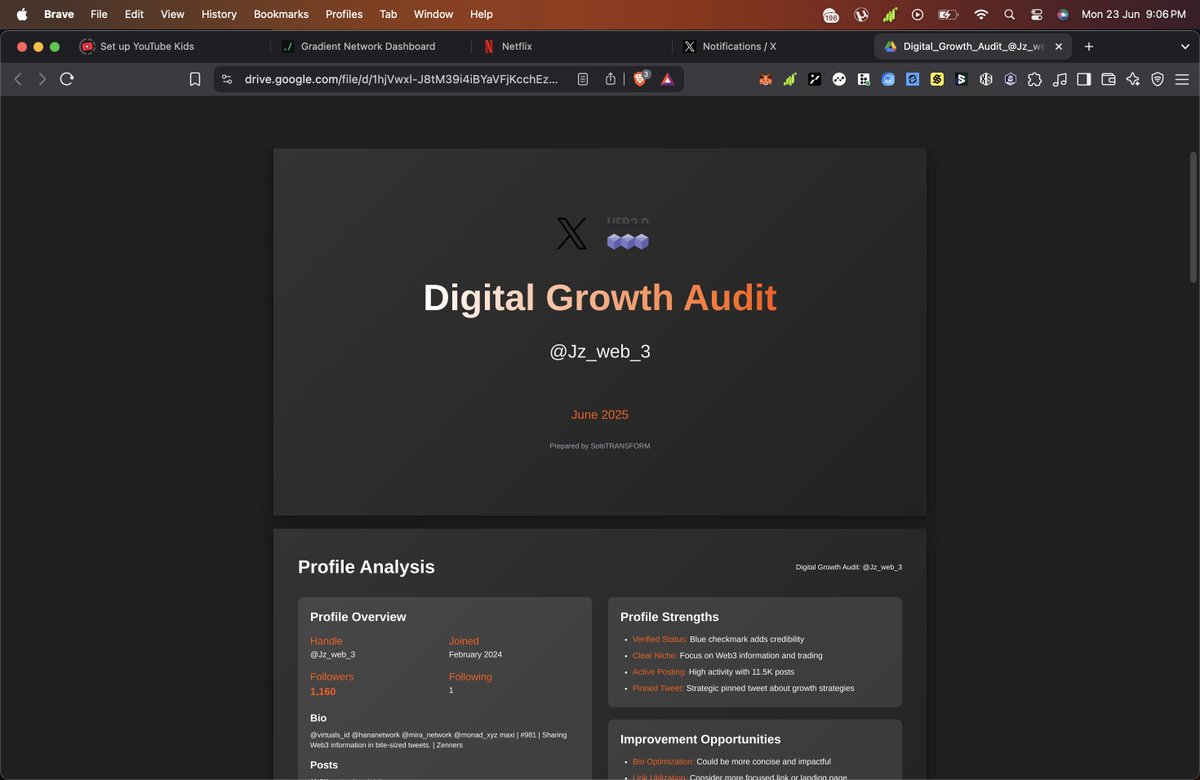1200x780 pixels.
Task: Click the February 2024 joined date
Action: click(475, 655)
